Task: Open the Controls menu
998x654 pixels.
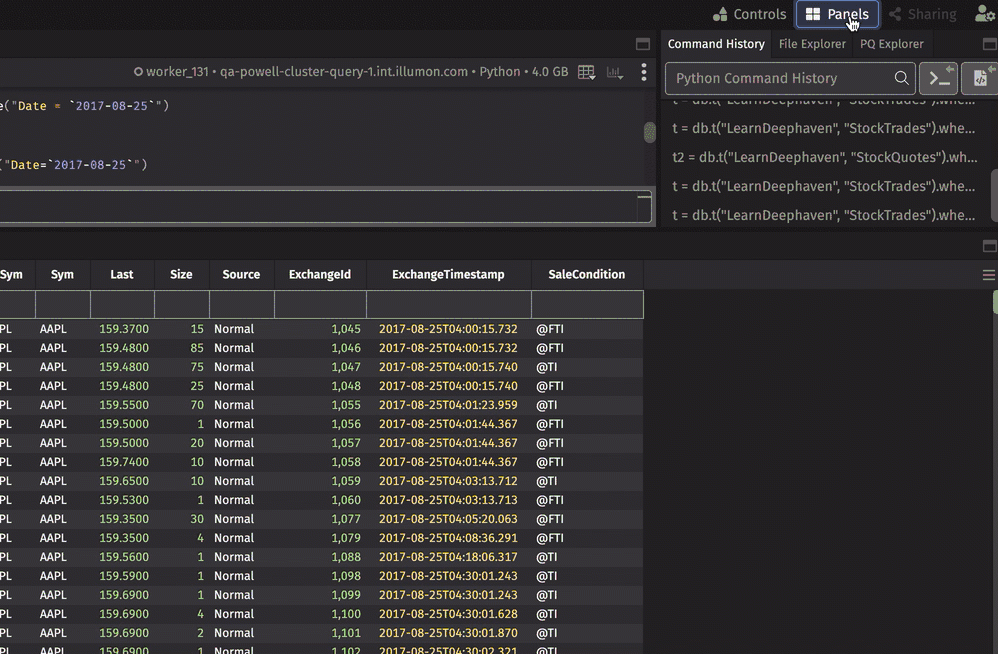Action: point(749,14)
